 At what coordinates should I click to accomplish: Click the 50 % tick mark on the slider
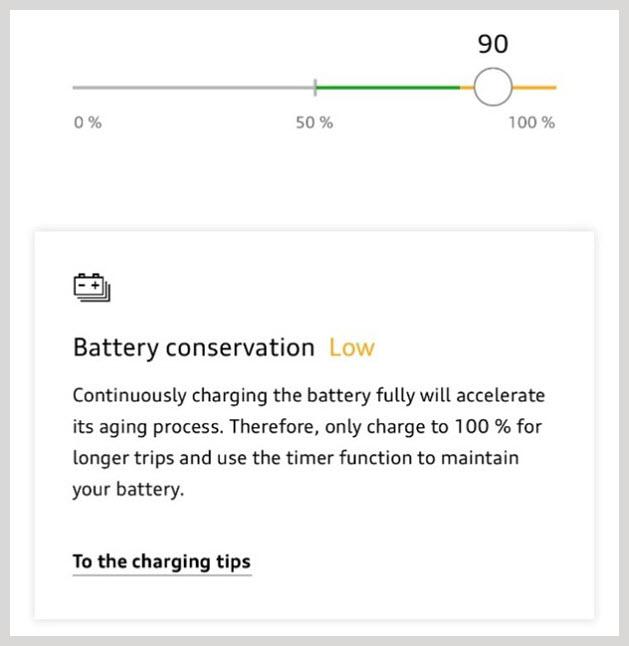click(x=315, y=88)
